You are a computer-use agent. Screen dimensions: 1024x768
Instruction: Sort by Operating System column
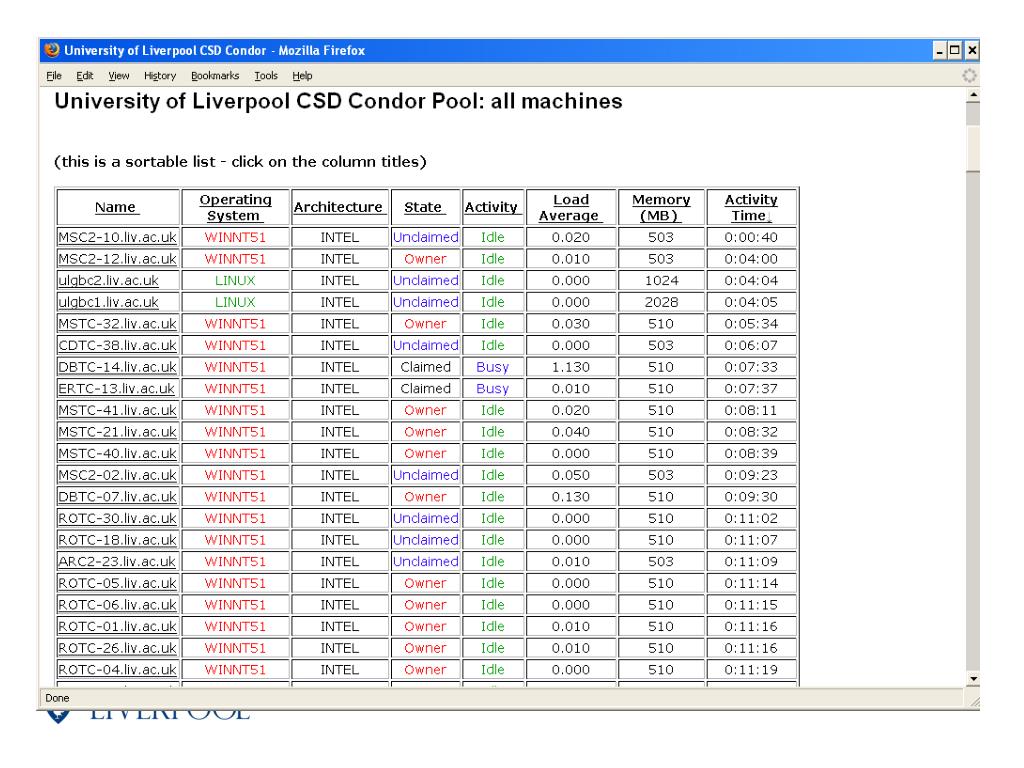point(235,208)
